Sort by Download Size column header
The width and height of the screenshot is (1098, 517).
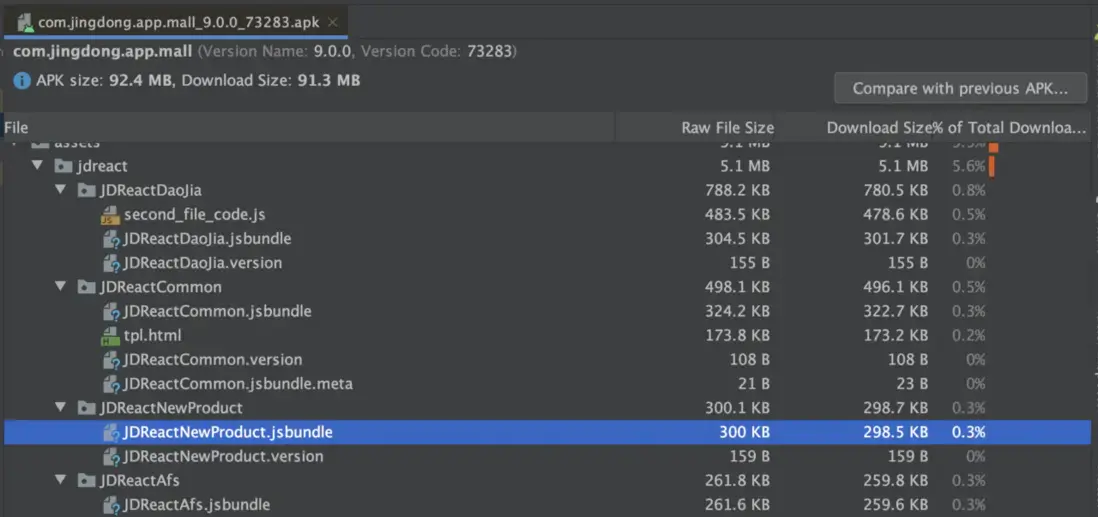tap(877, 128)
